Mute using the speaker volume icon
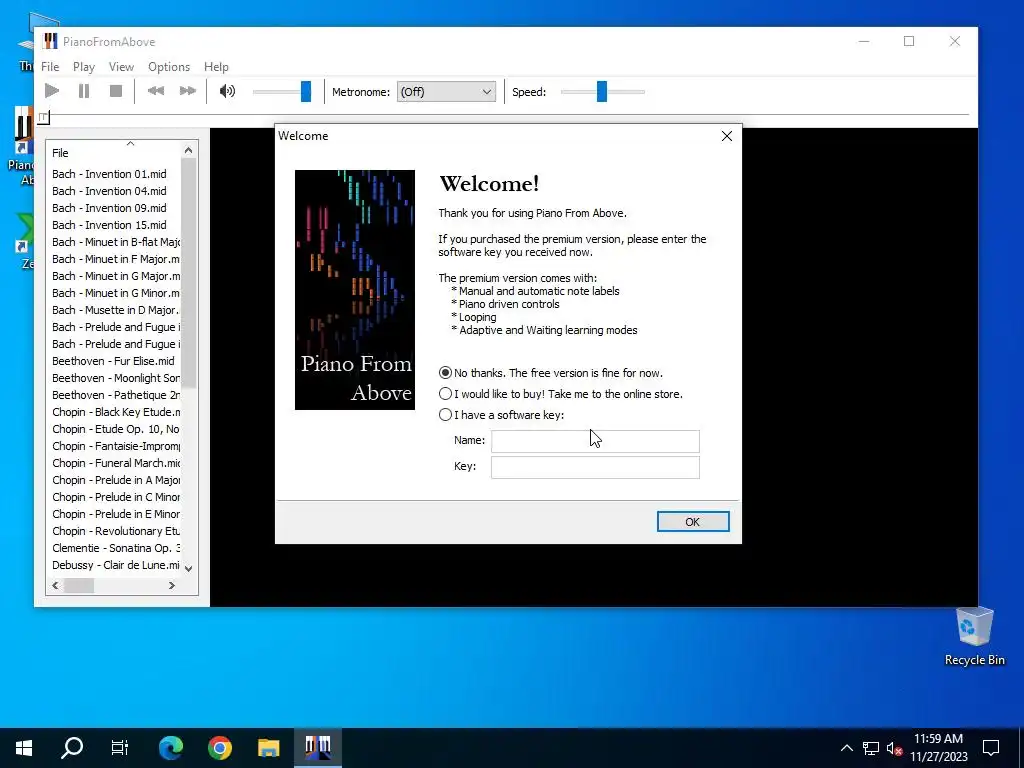 click(227, 91)
